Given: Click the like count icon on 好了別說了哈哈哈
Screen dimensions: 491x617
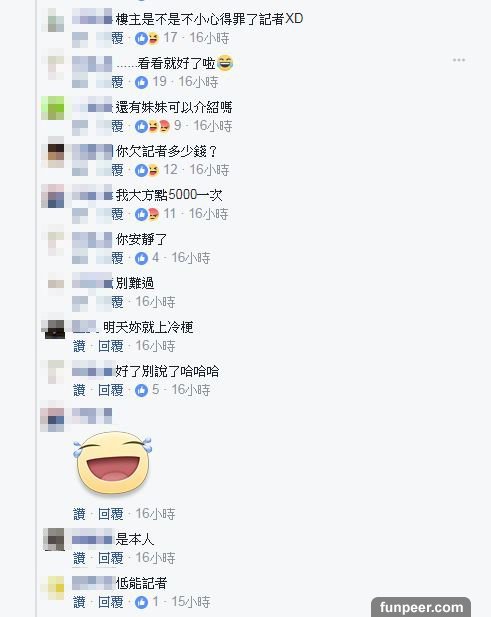Looking at the screenshot, I should pyautogui.click(x=141, y=390).
